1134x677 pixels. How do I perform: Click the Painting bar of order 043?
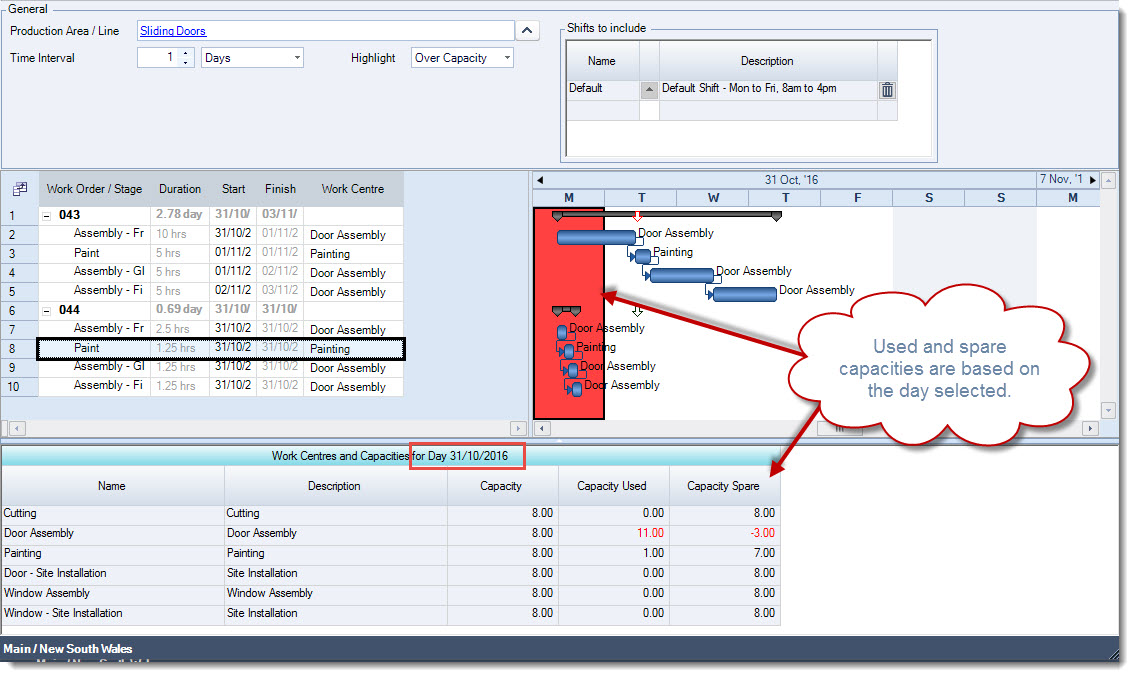coord(642,256)
